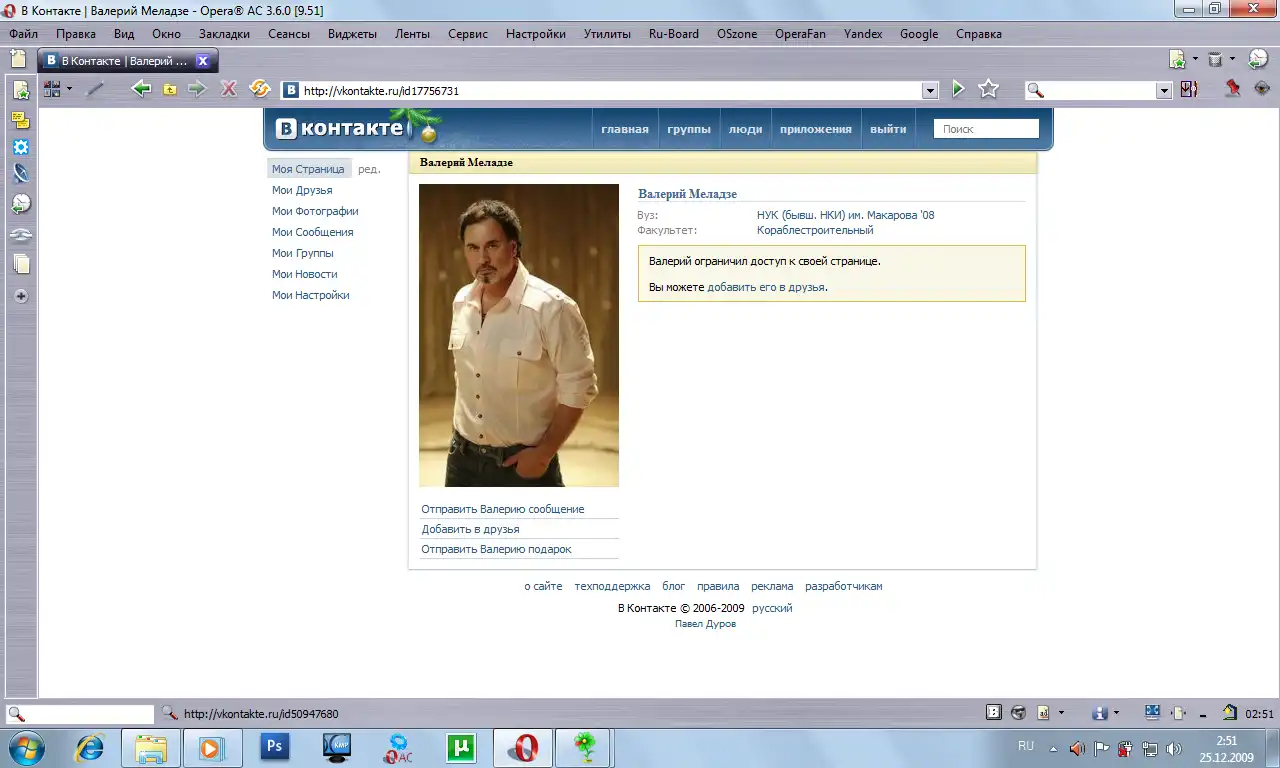Open Мои Сообщения in left menu
The height and width of the screenshot is (768, 1280).
coord(312,232)
